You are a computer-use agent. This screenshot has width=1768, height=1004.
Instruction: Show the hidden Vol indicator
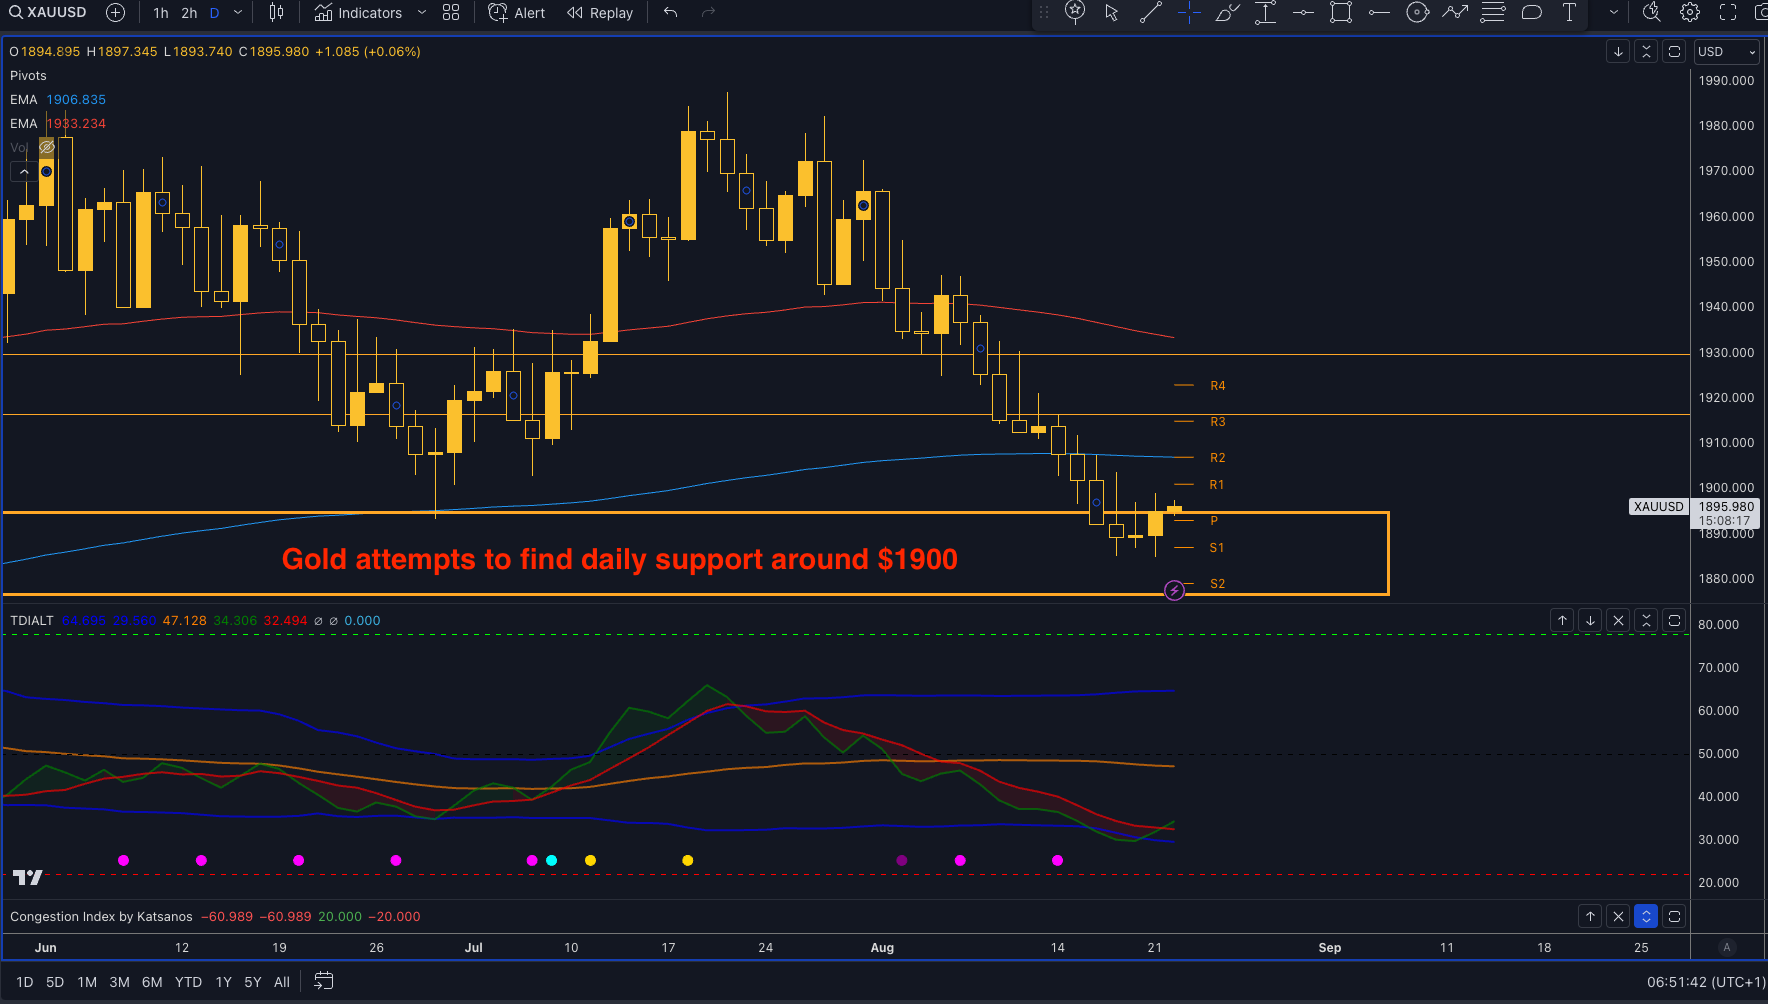[x=47, y=148]
